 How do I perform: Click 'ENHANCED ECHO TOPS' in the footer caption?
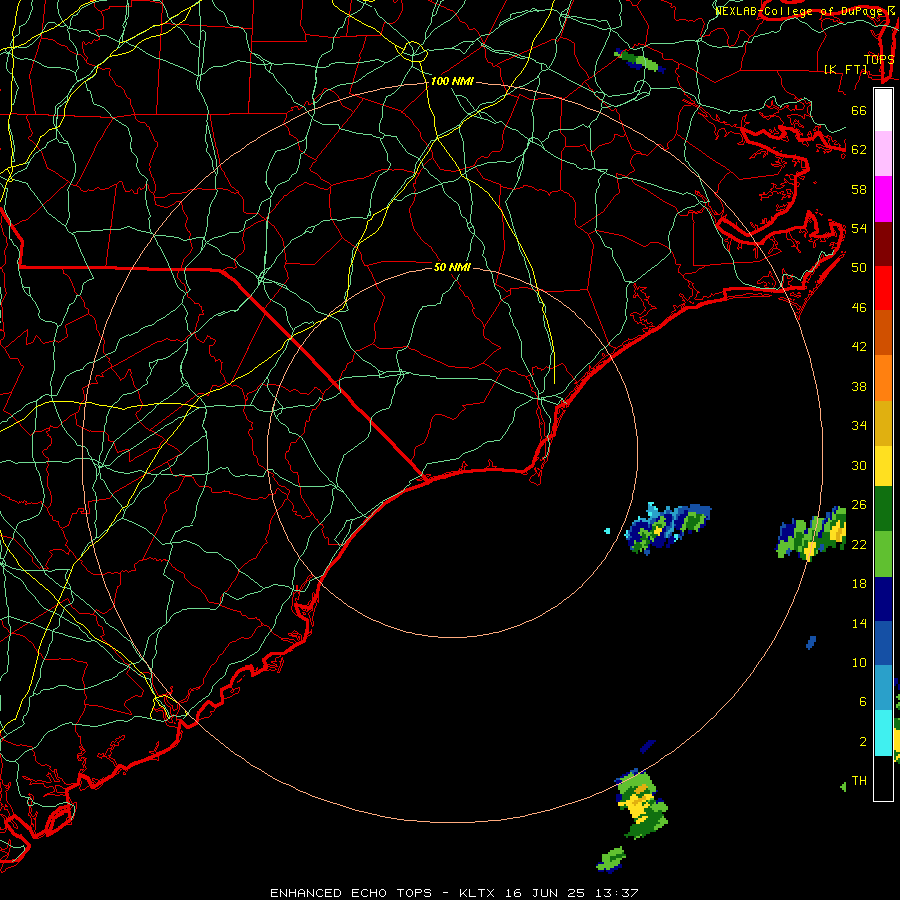click(351, 893)
